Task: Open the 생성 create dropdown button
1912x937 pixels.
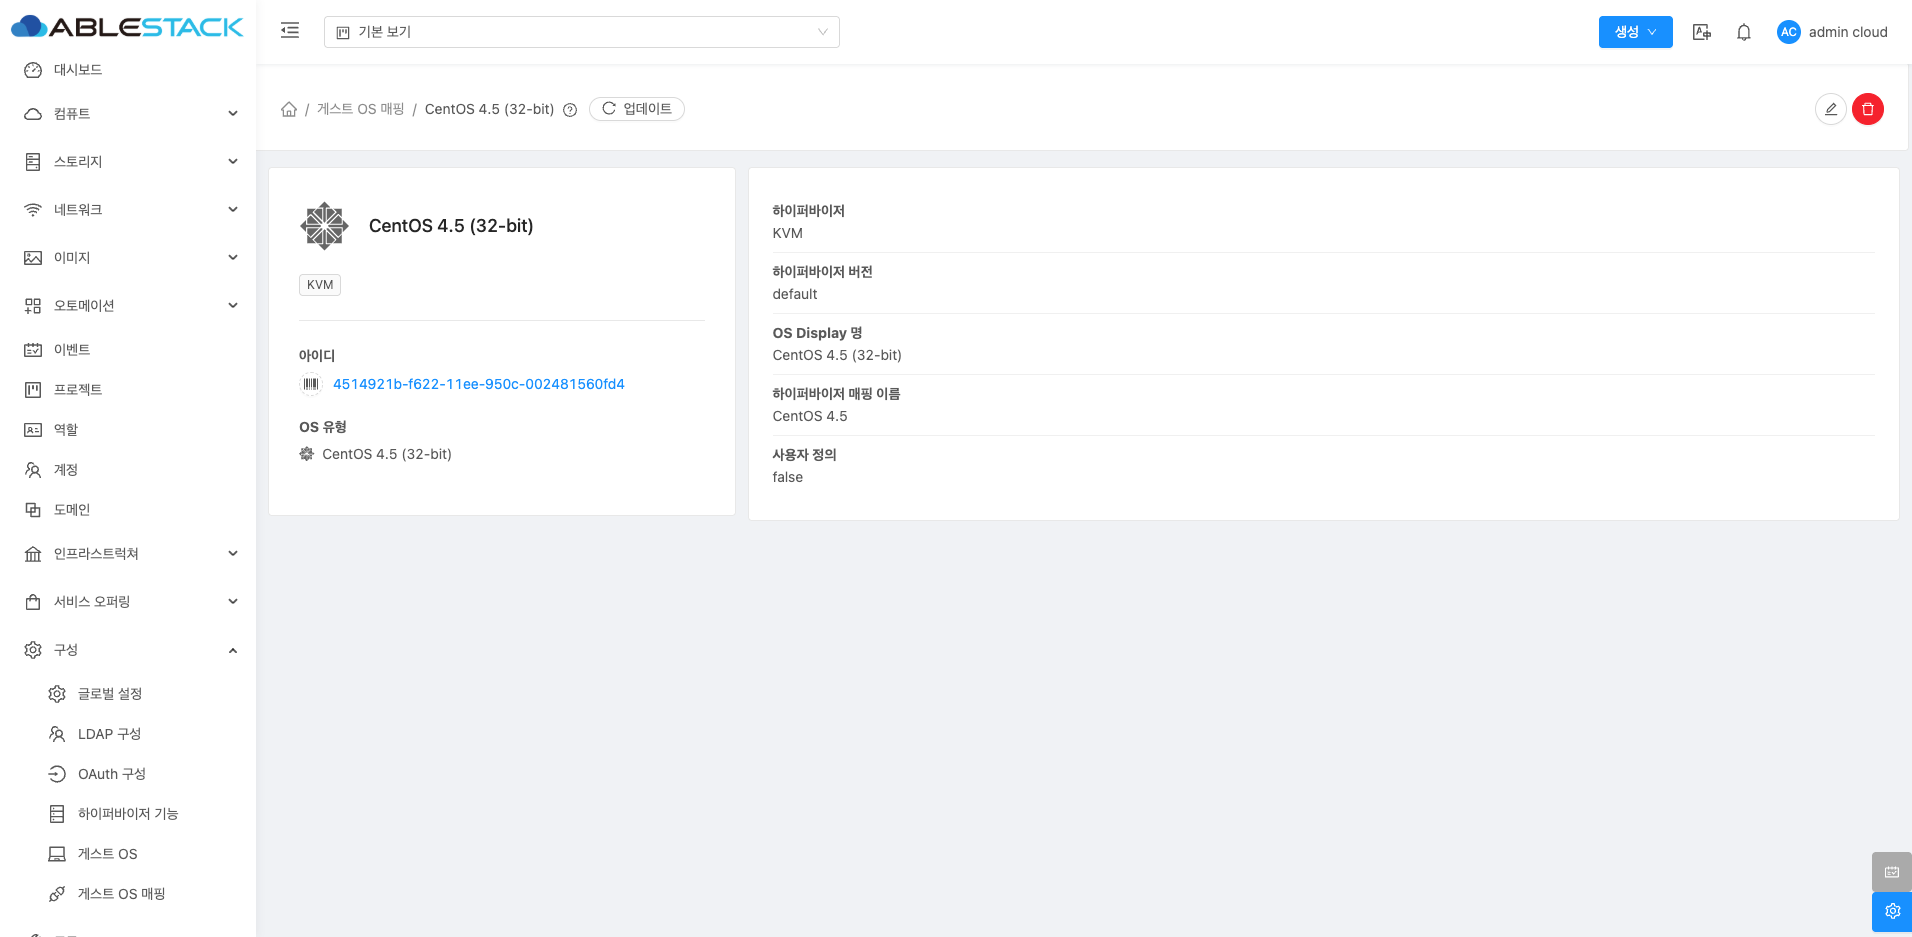Action: 1635,32
